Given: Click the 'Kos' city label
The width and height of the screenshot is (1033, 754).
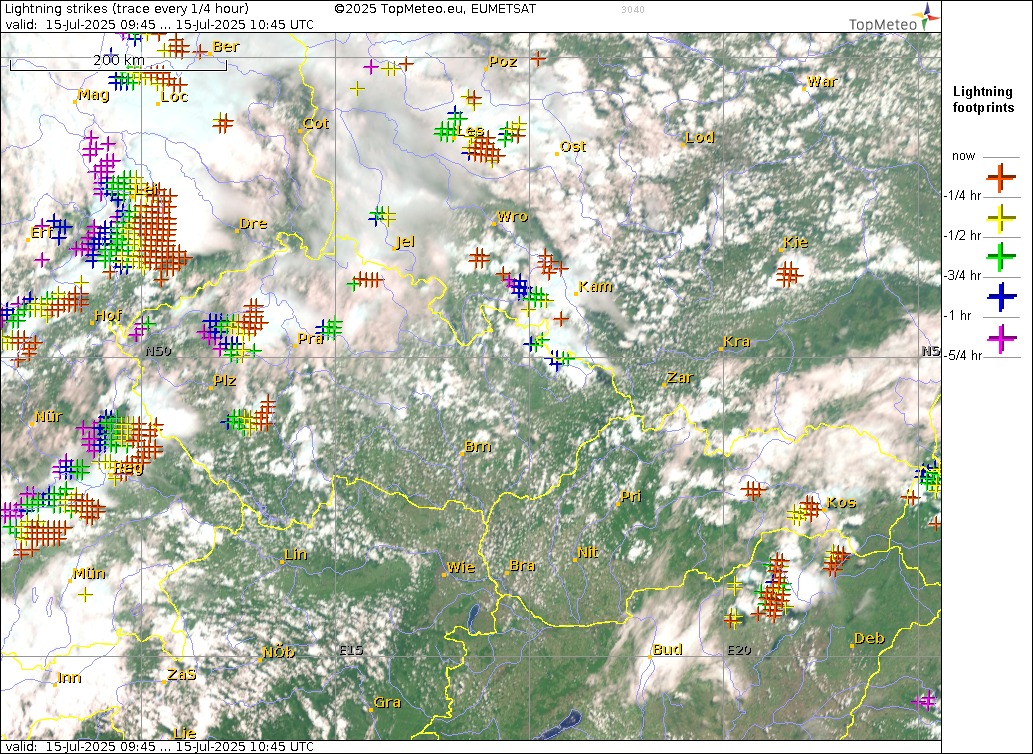Looking at the screenshot, I should tap(841, 502).
